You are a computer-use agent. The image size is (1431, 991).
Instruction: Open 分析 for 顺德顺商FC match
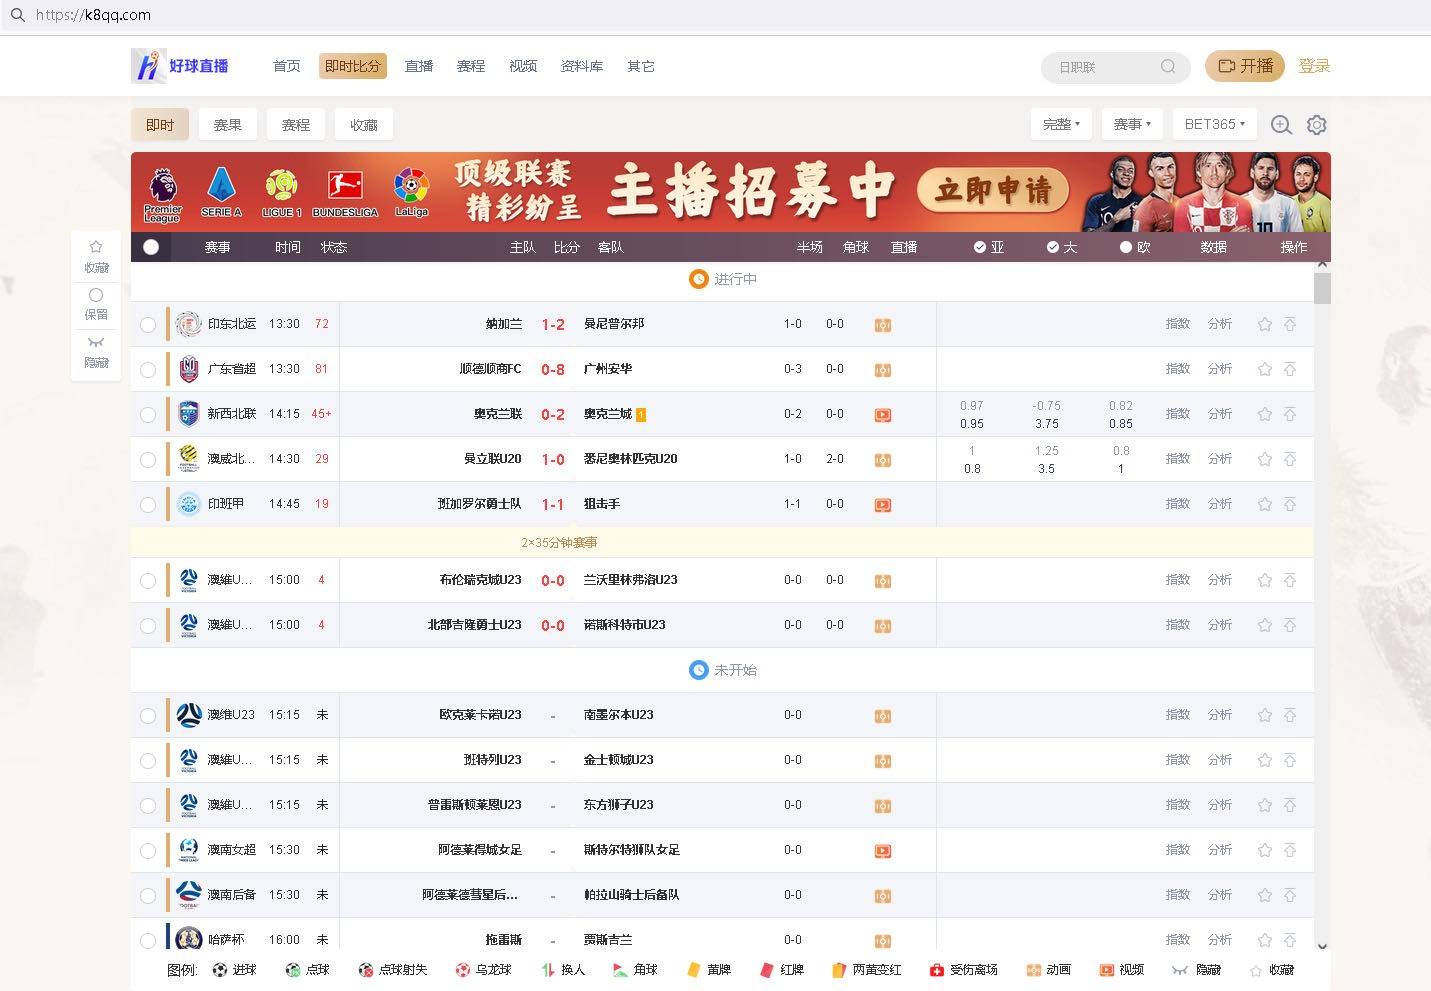tap(1220, 369)
